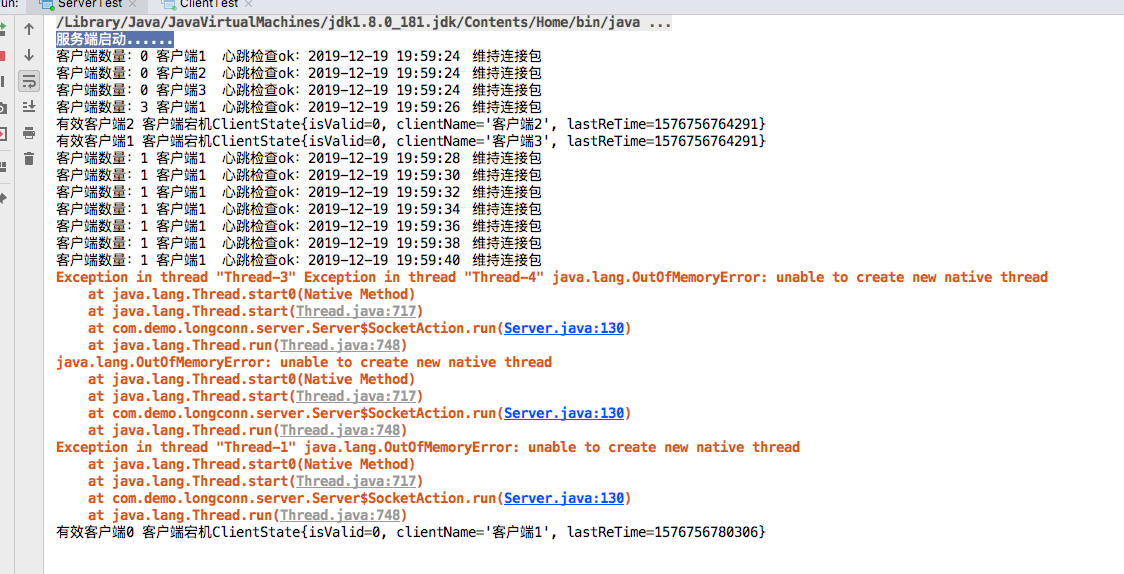Image resolution: width=1124 pixels, height=574 pixels.
Task: Click the heartbeat line timestamped 19:59:28
Action: (x=298, y=158)
